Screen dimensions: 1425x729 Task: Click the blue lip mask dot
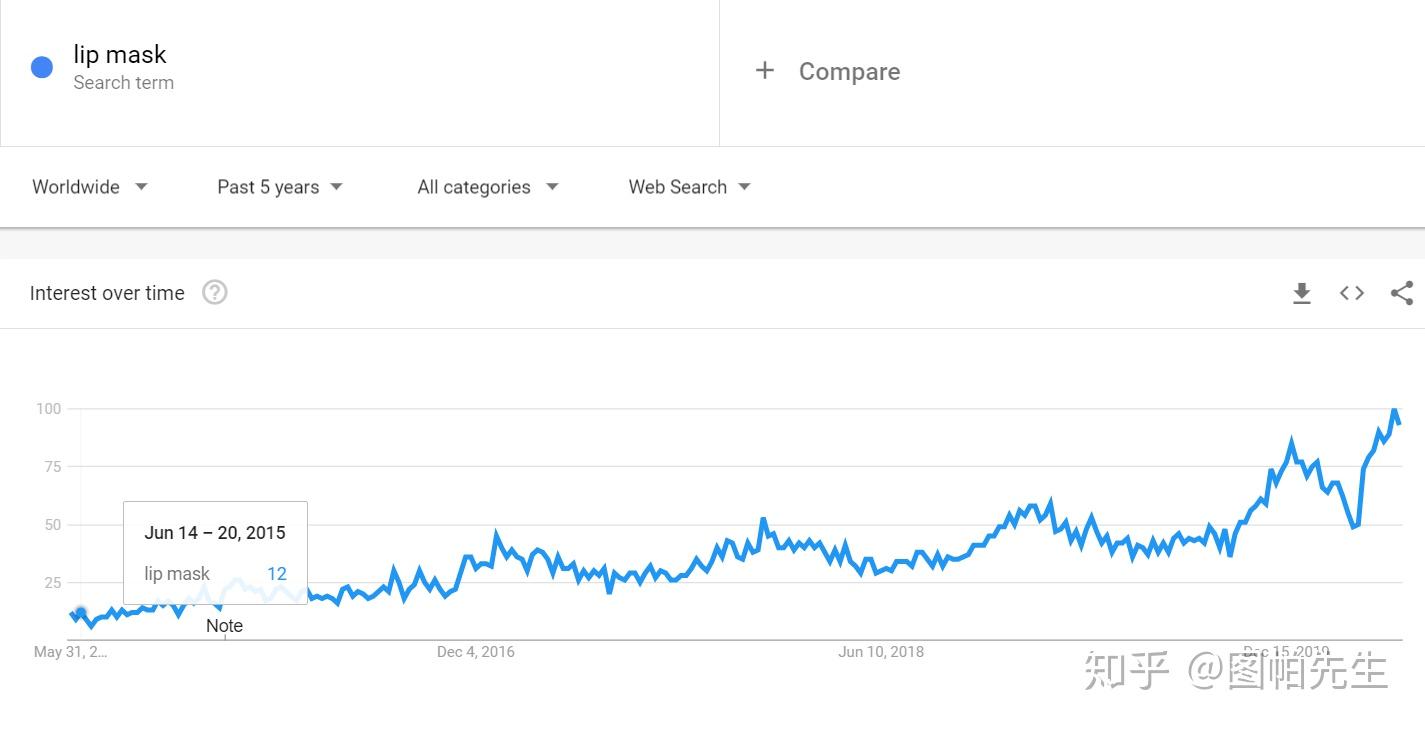point(42,68)
